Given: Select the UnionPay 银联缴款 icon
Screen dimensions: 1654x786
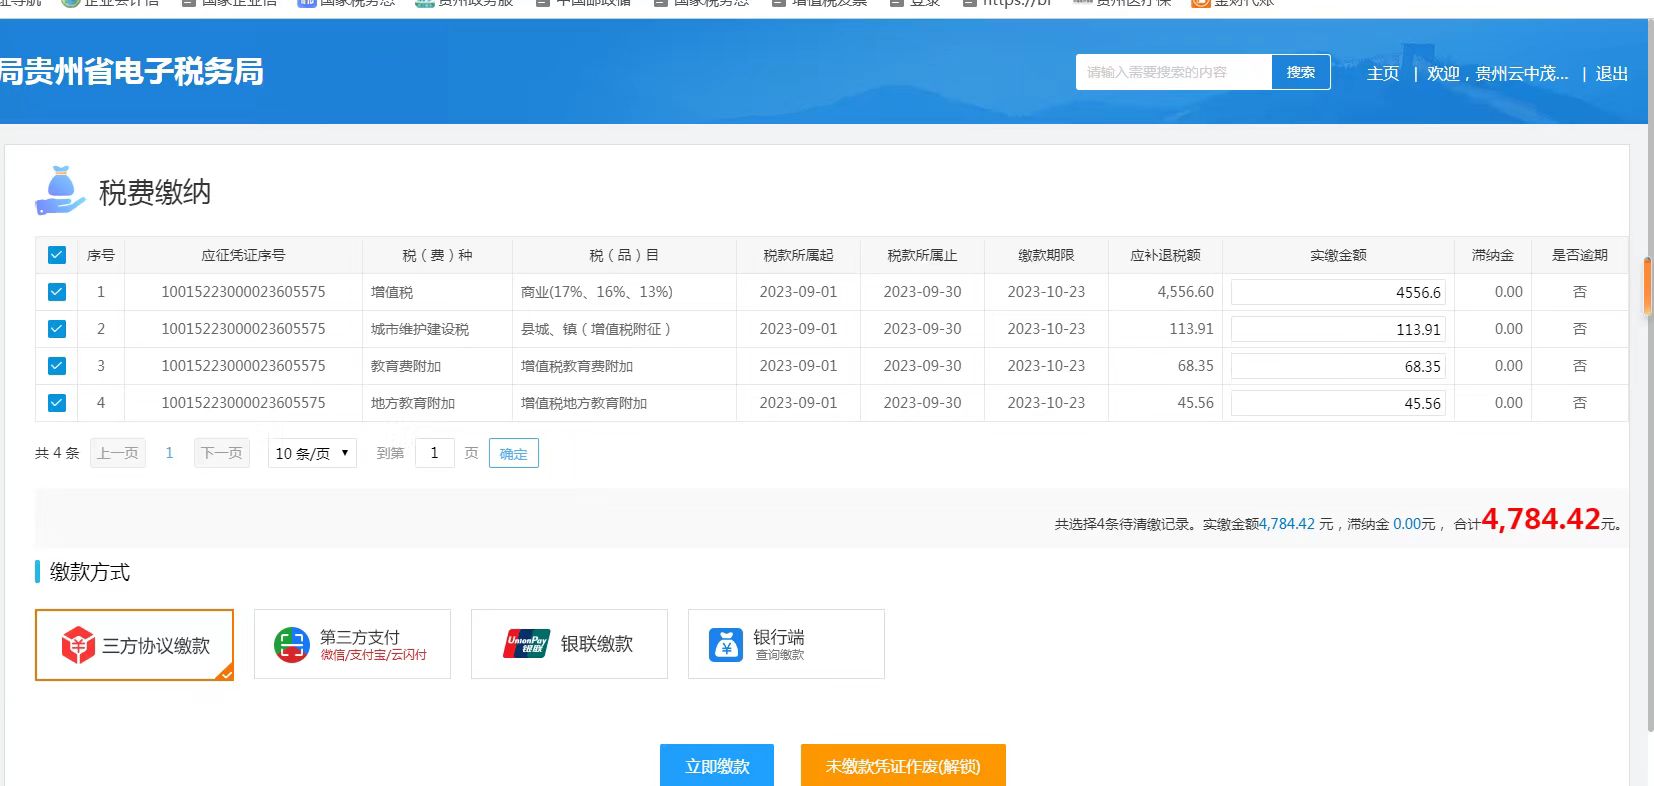Looking at the screenshot, I should [x=526, y=645].
